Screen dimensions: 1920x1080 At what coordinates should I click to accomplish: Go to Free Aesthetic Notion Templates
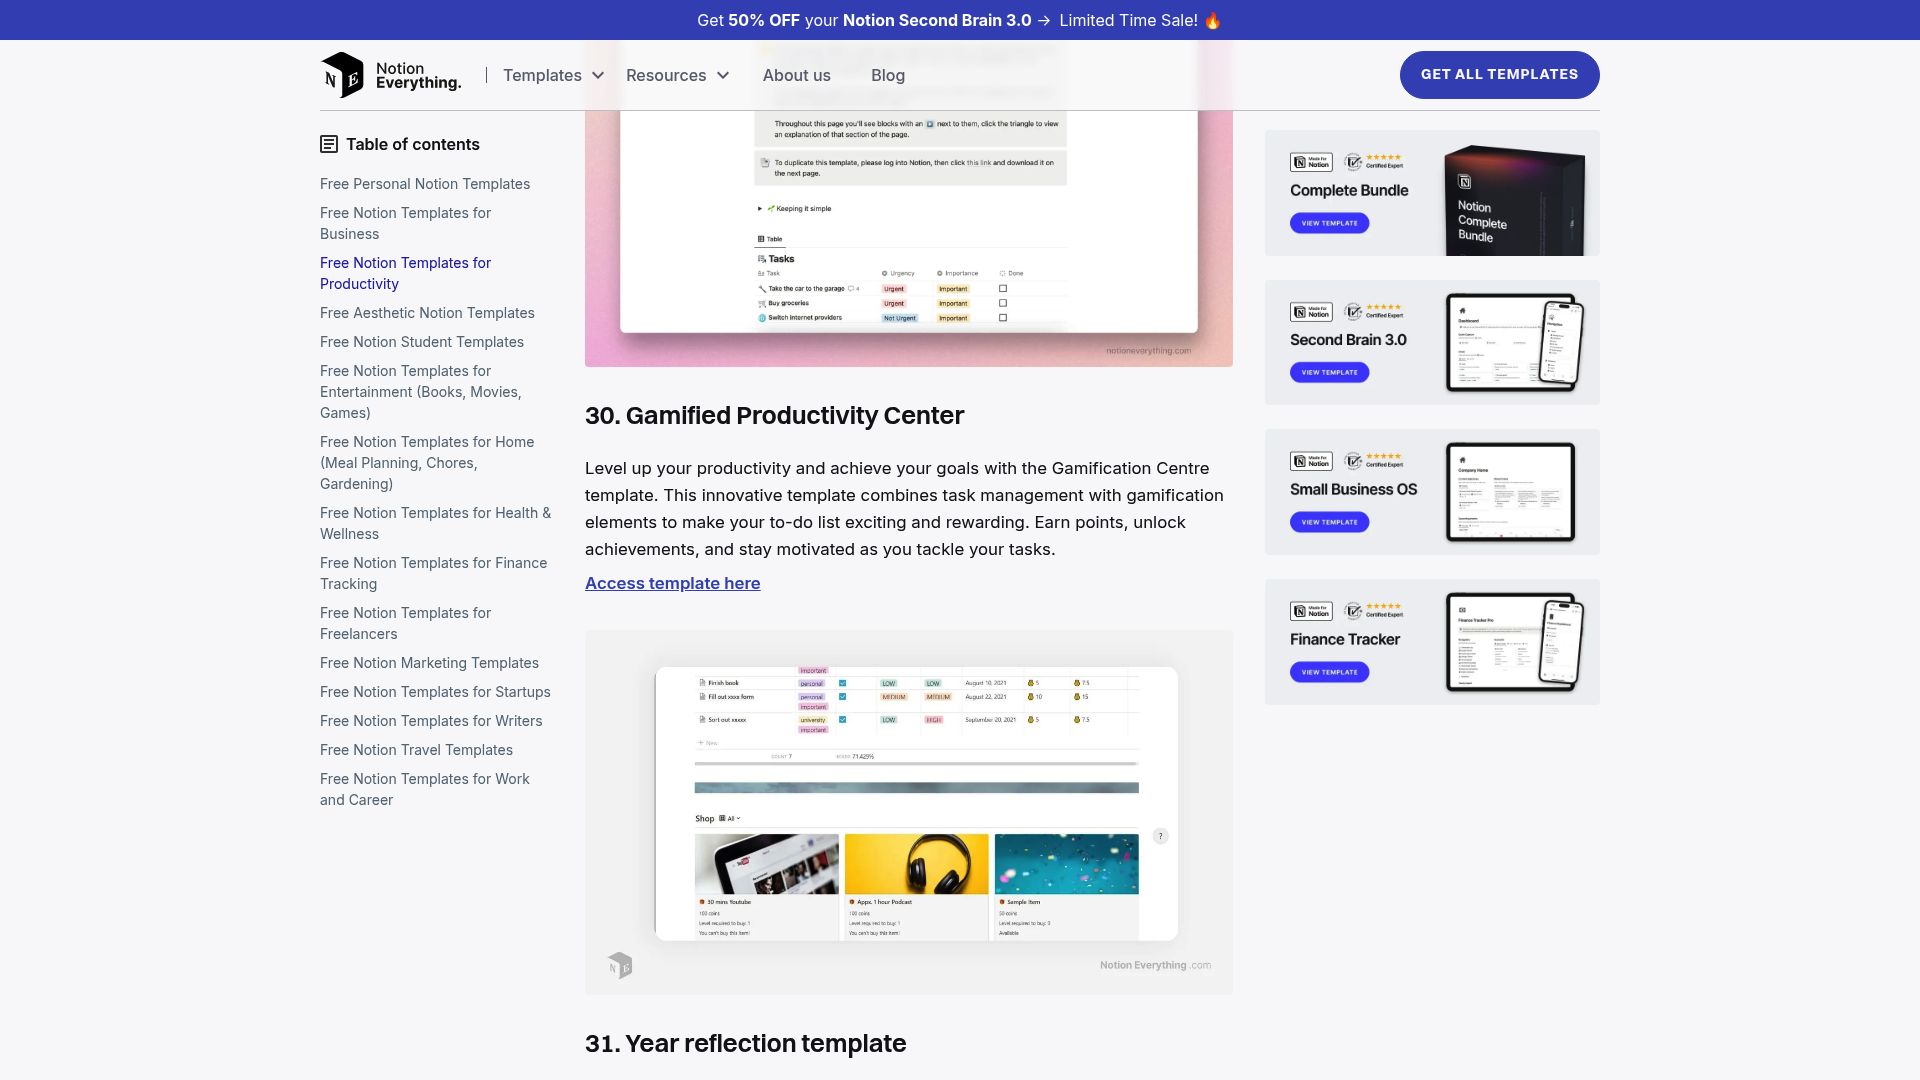427,313
